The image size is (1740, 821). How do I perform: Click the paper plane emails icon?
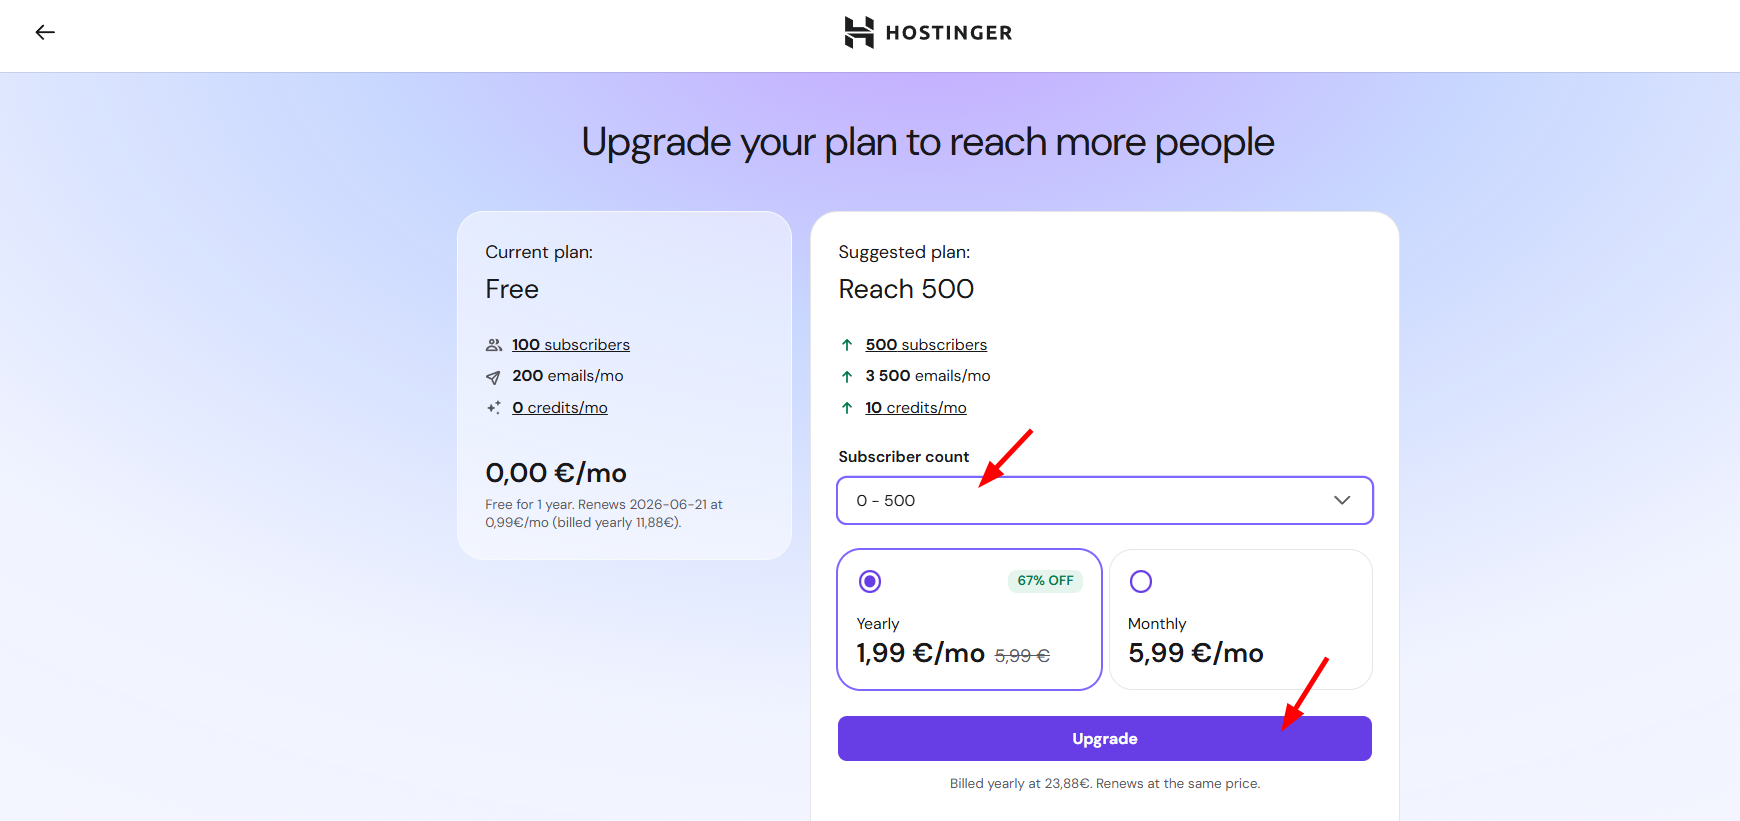tap(493, 377)
